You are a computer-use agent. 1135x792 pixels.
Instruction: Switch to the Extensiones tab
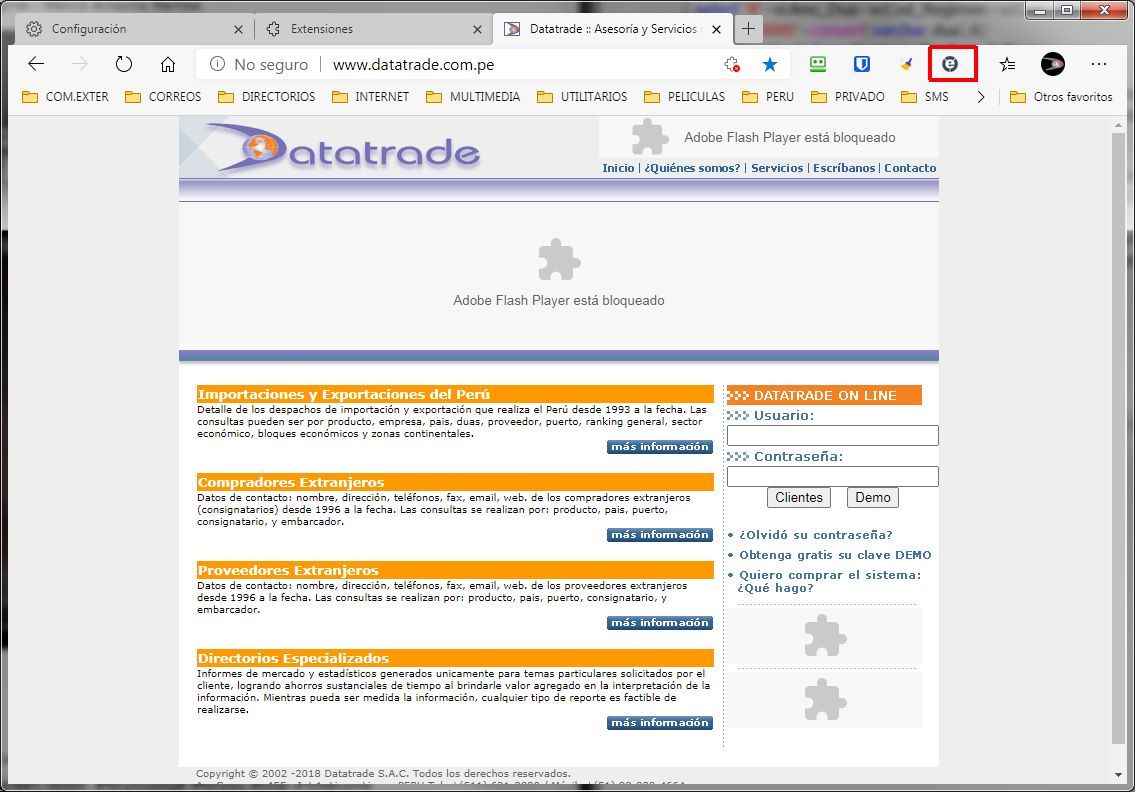tap(373, 29)
